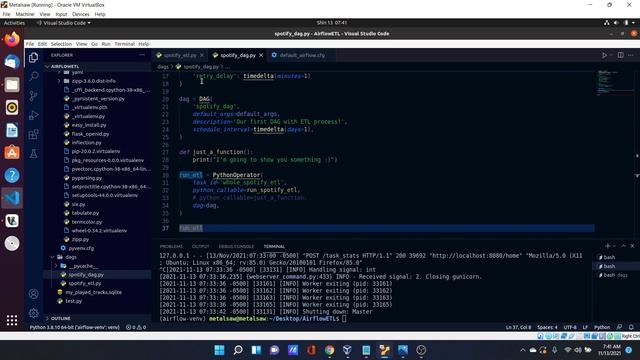Close the spotify_etl.py editor tab
The height and width of the screenshot is (360, 640).
point(202,55)
